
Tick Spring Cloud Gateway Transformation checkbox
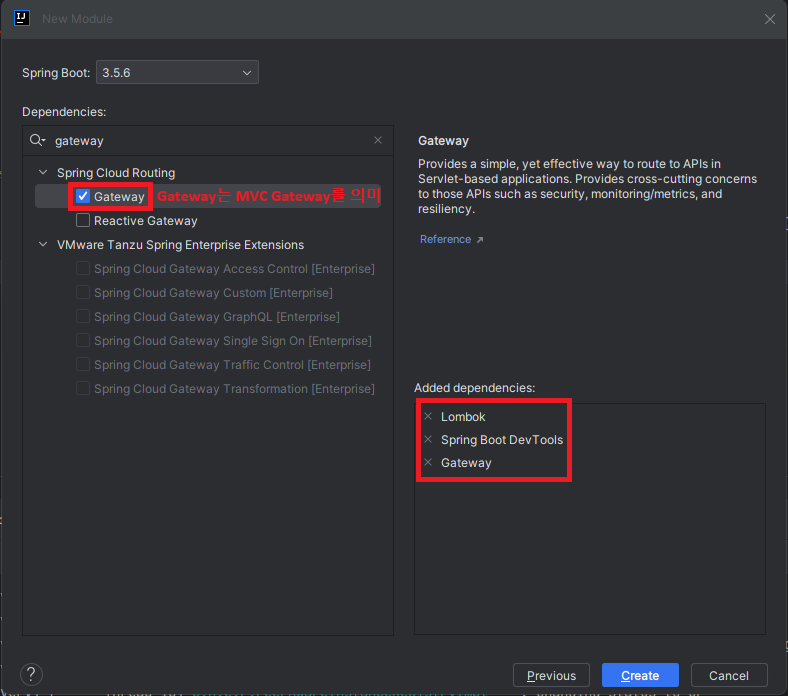coord(83,388)
